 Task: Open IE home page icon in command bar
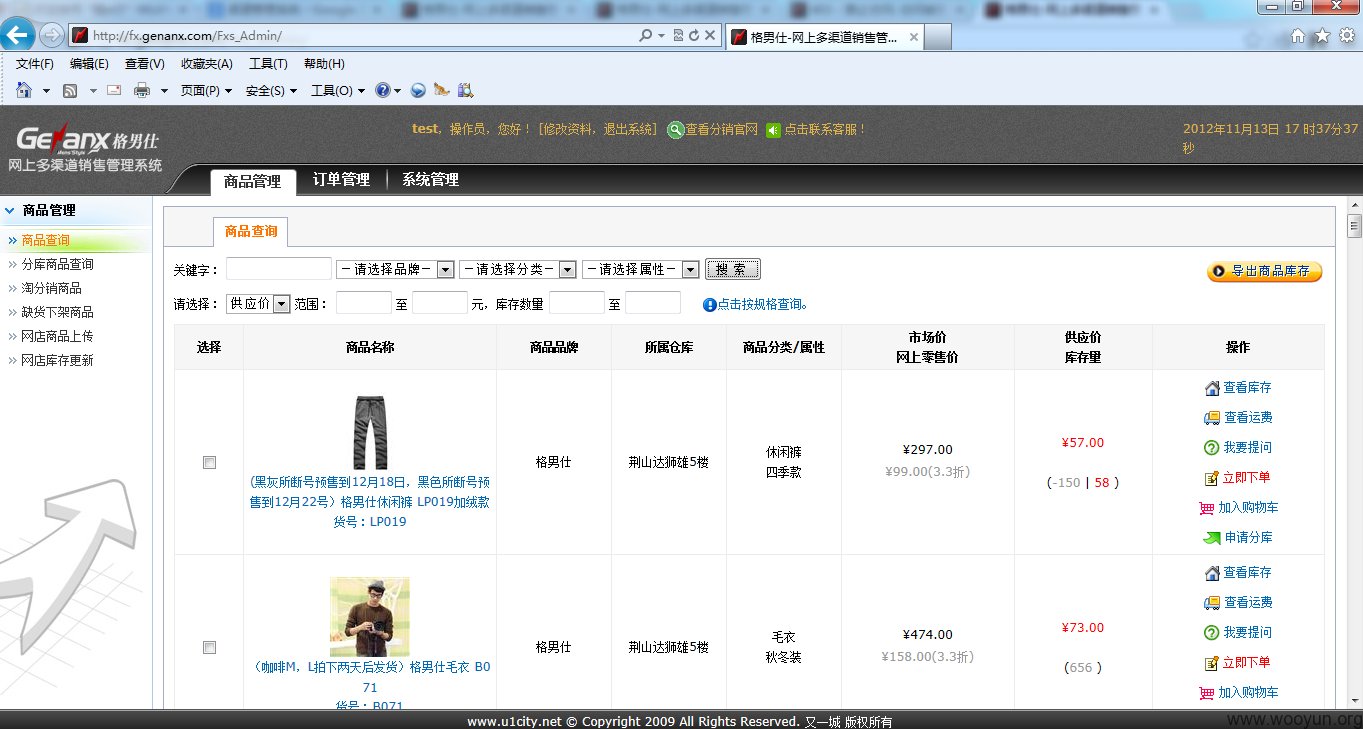[x=24, y=90]
